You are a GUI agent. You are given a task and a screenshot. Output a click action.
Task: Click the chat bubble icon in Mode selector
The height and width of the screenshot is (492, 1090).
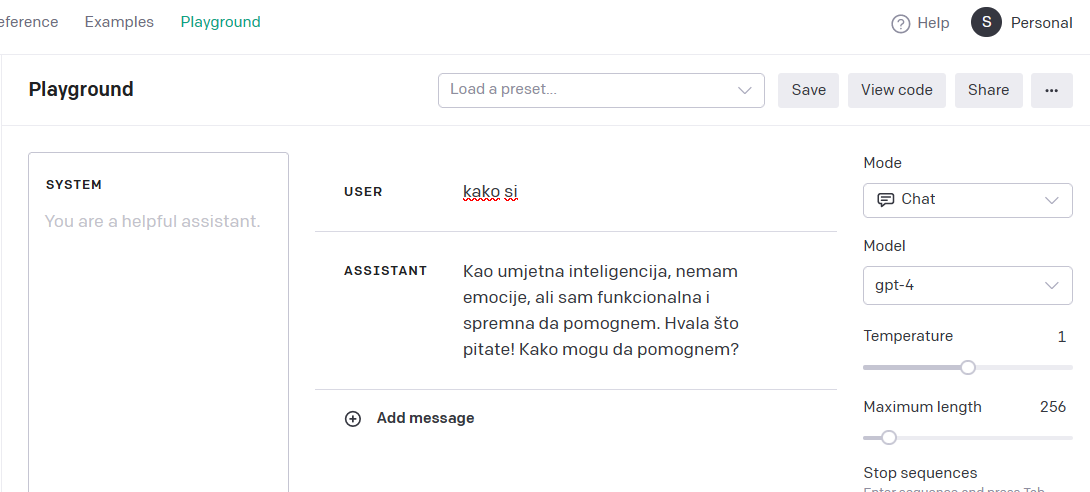pyautogui.click(x=886, y=199)
